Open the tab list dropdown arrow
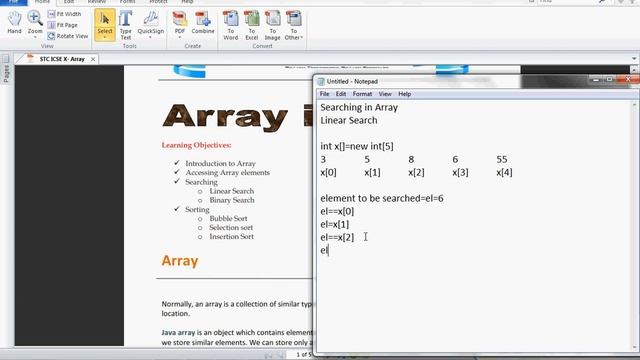The image size is (640, 360). [x=634, y=59]
